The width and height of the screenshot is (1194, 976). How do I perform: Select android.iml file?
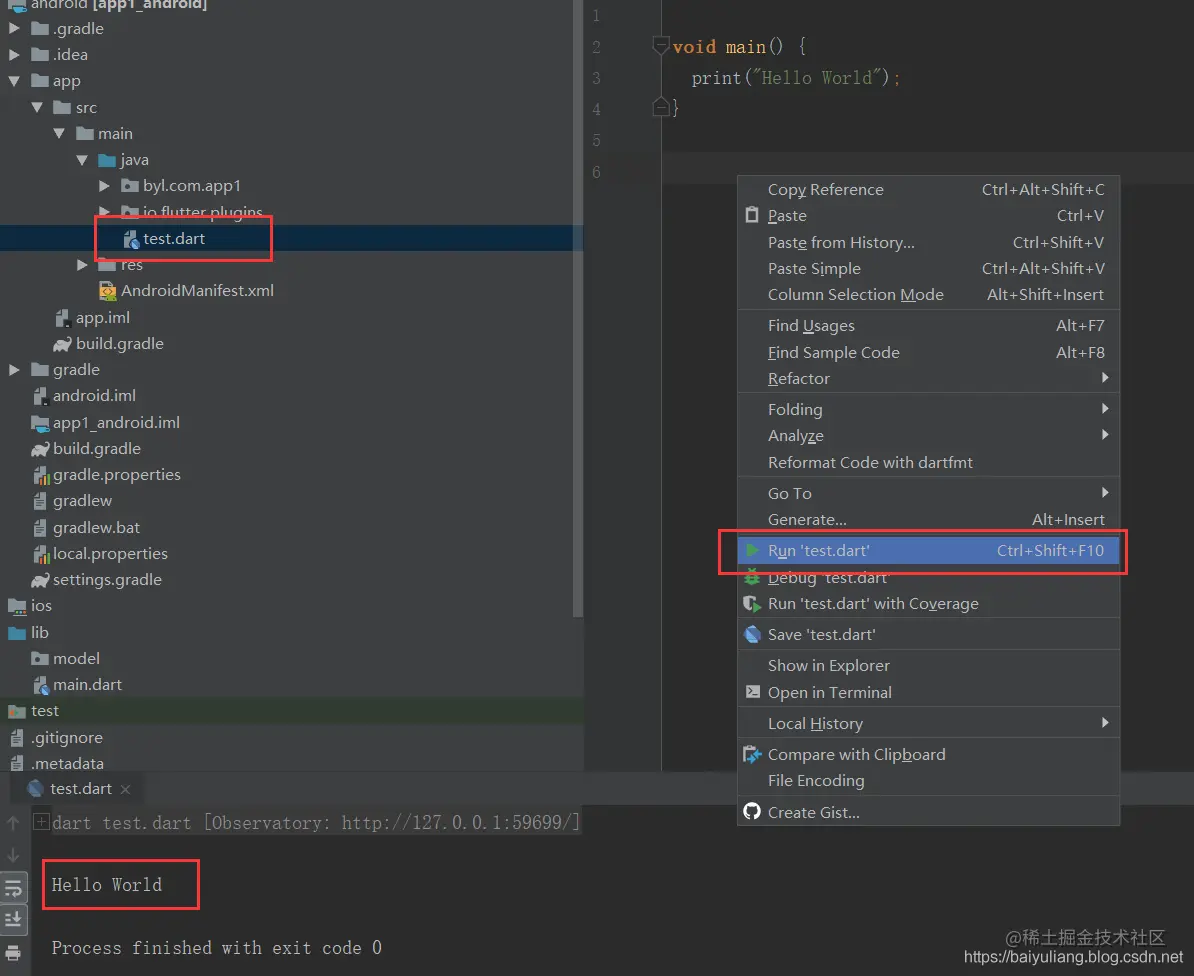[84, 396]
